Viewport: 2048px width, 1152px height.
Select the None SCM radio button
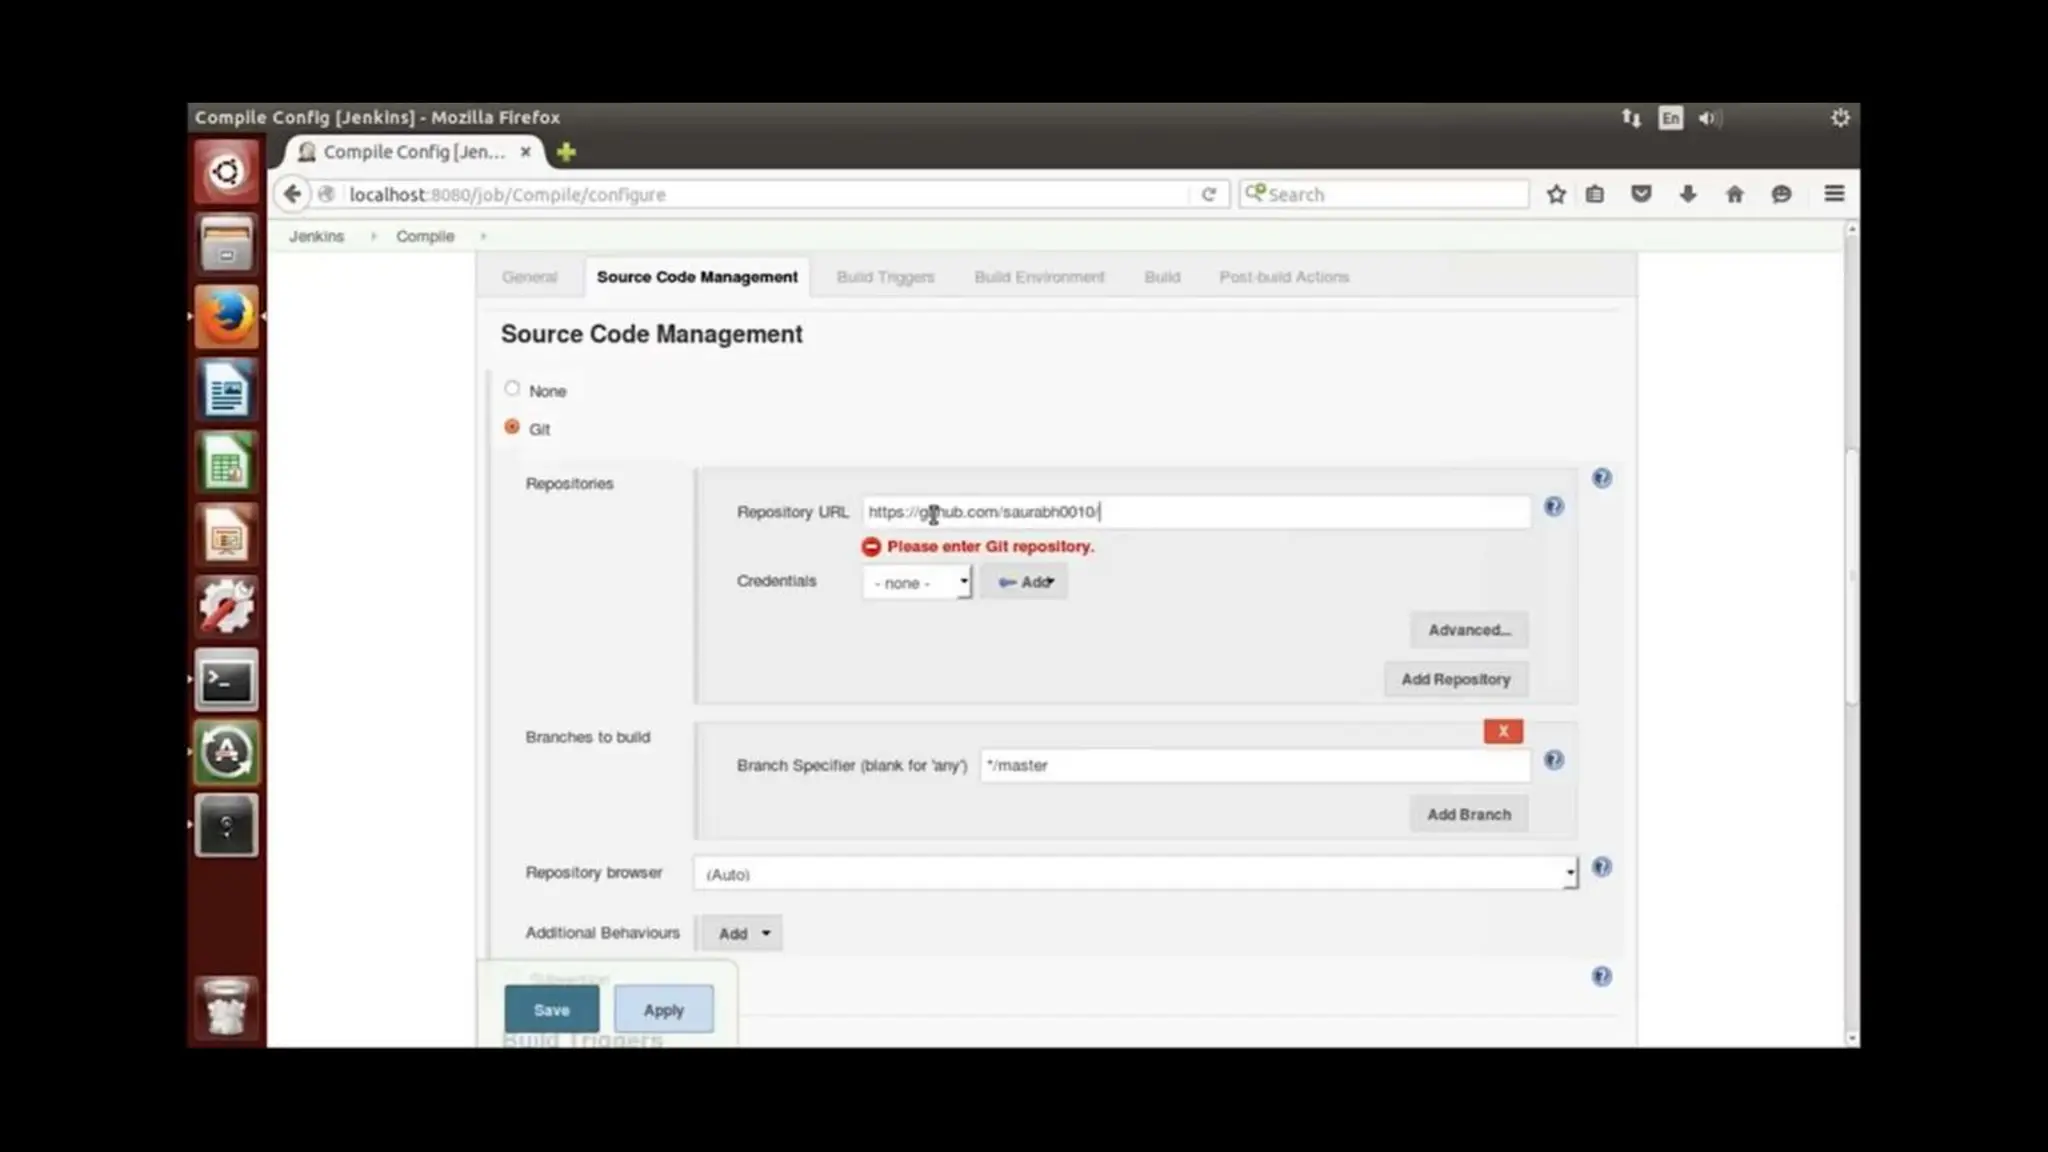coord(512,388)
